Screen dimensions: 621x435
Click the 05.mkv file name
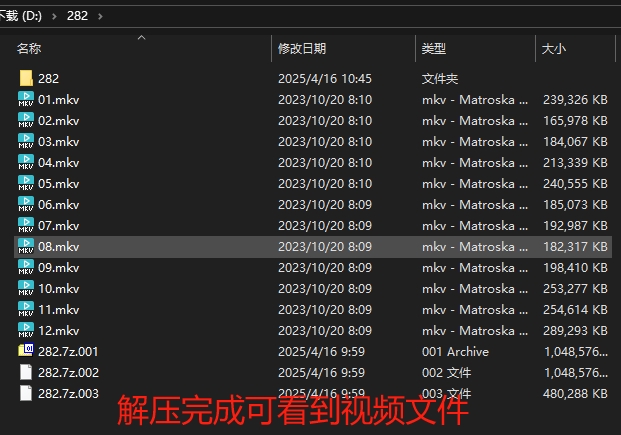(58, 183)
